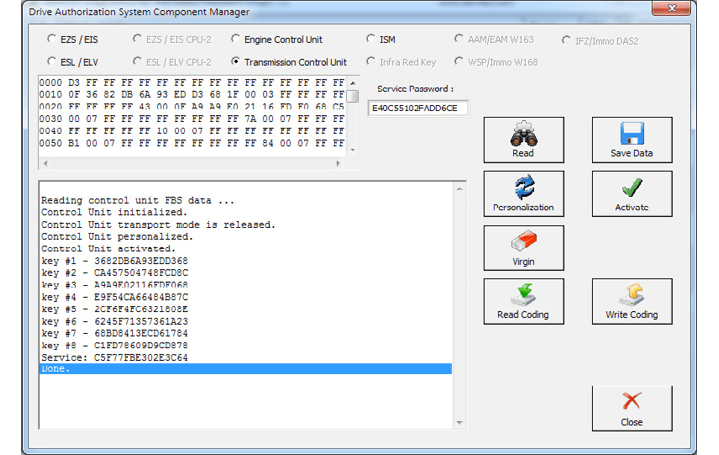Click the Service Password input field

[418, 108]
